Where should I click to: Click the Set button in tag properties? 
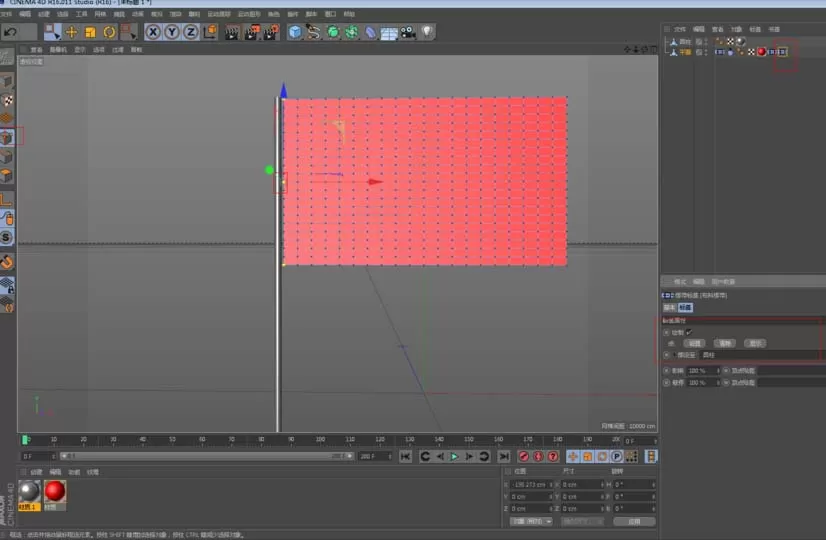point(694,343)
